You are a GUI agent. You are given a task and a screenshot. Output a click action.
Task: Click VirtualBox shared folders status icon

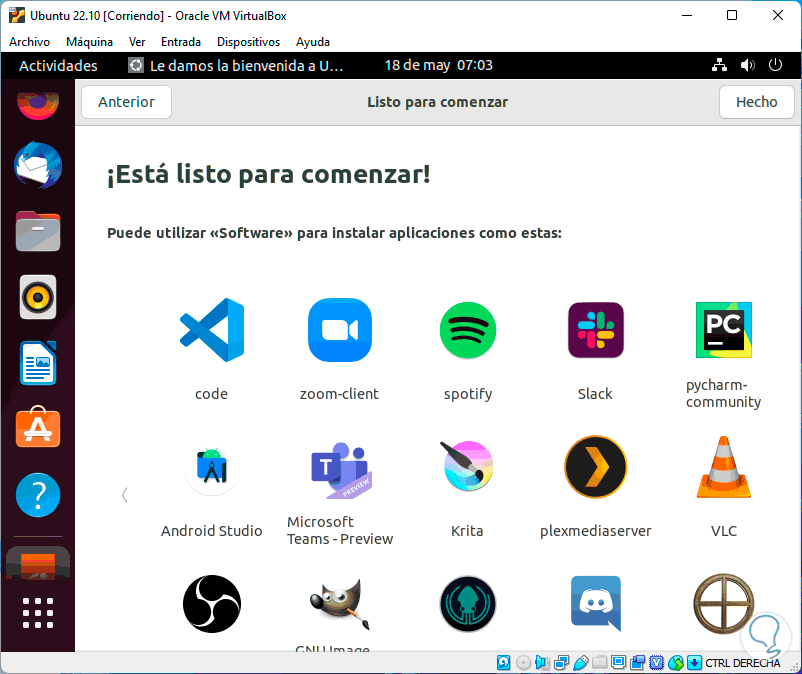(599, 663)
